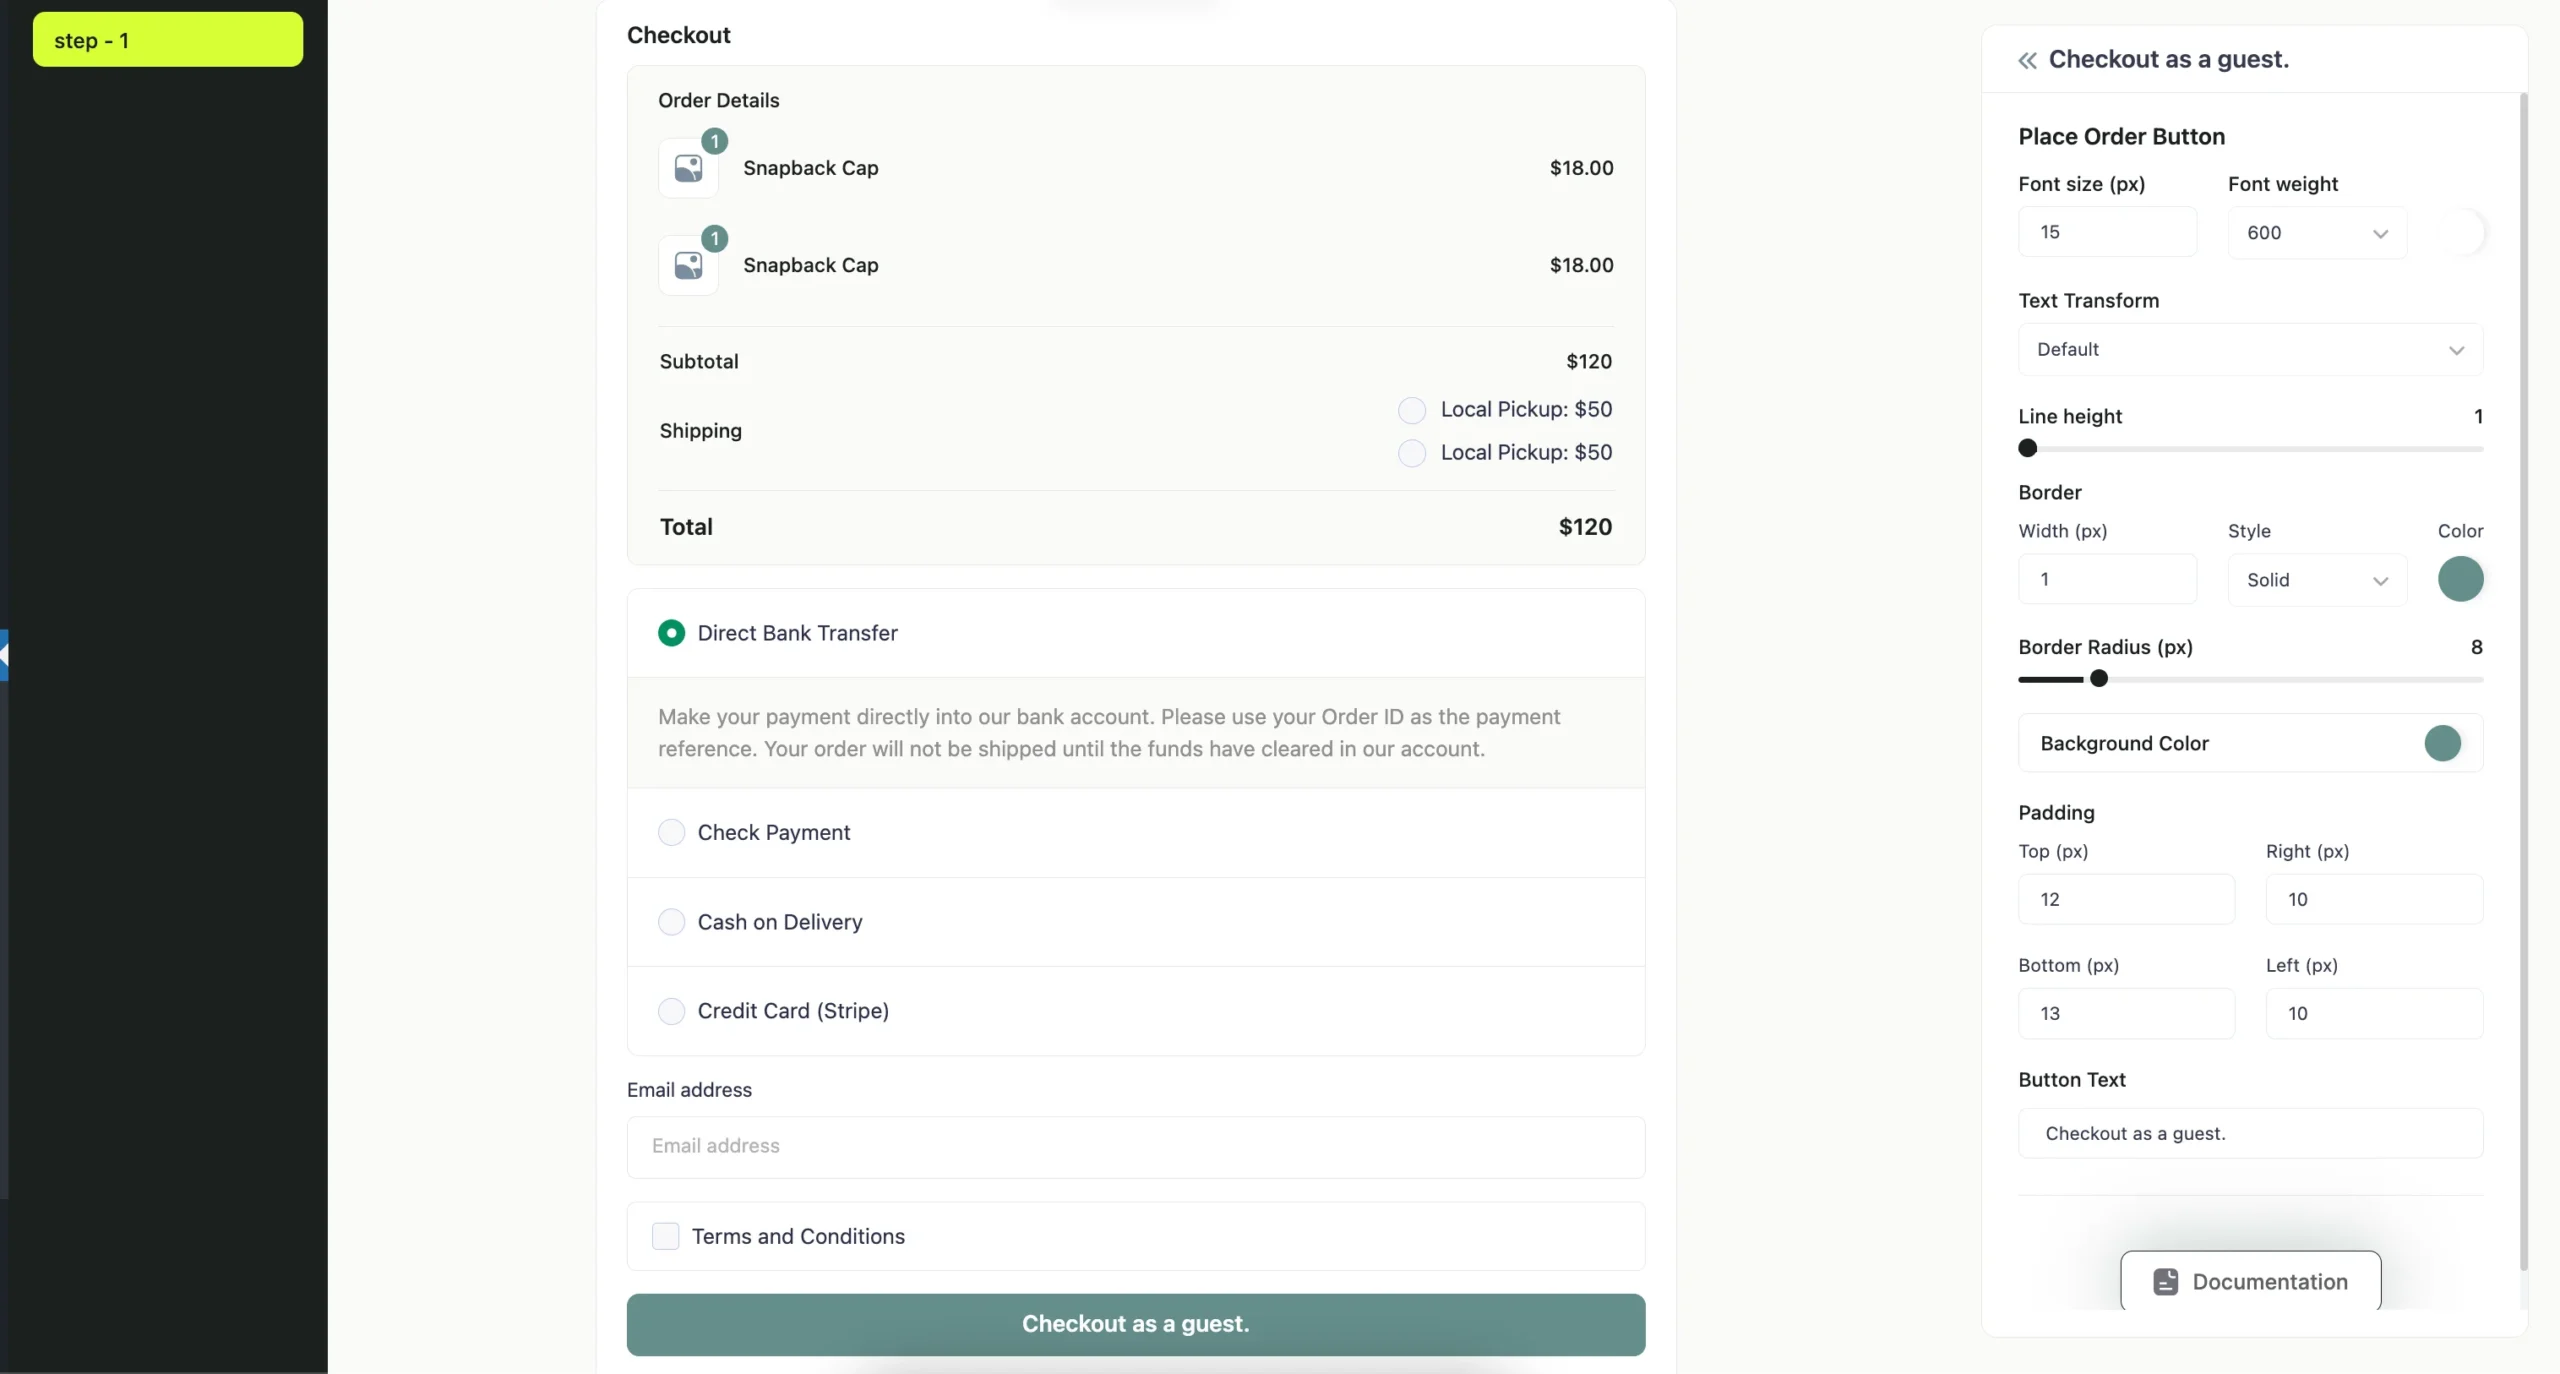Screen dimensions: 2560x1374
Task: Click the Email address input field
Action: pos(1135,1146)
